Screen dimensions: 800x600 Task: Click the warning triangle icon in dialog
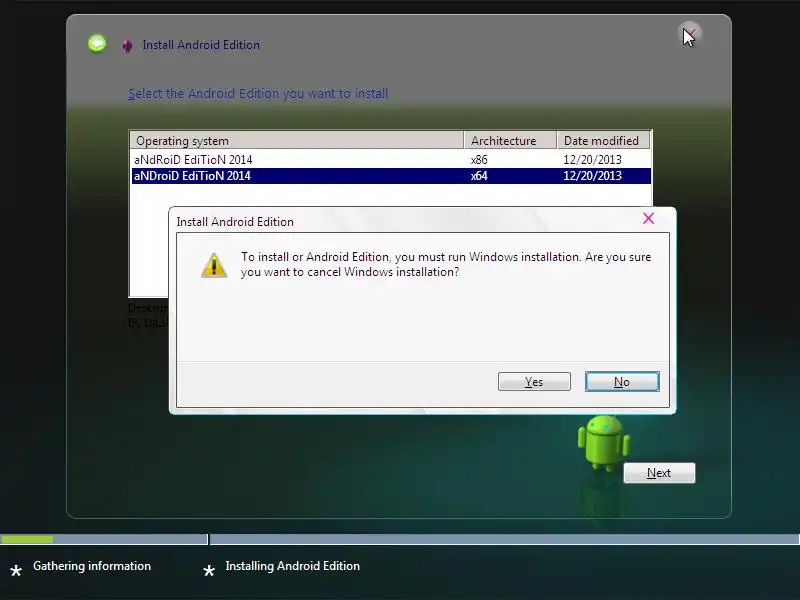(214, 265)
